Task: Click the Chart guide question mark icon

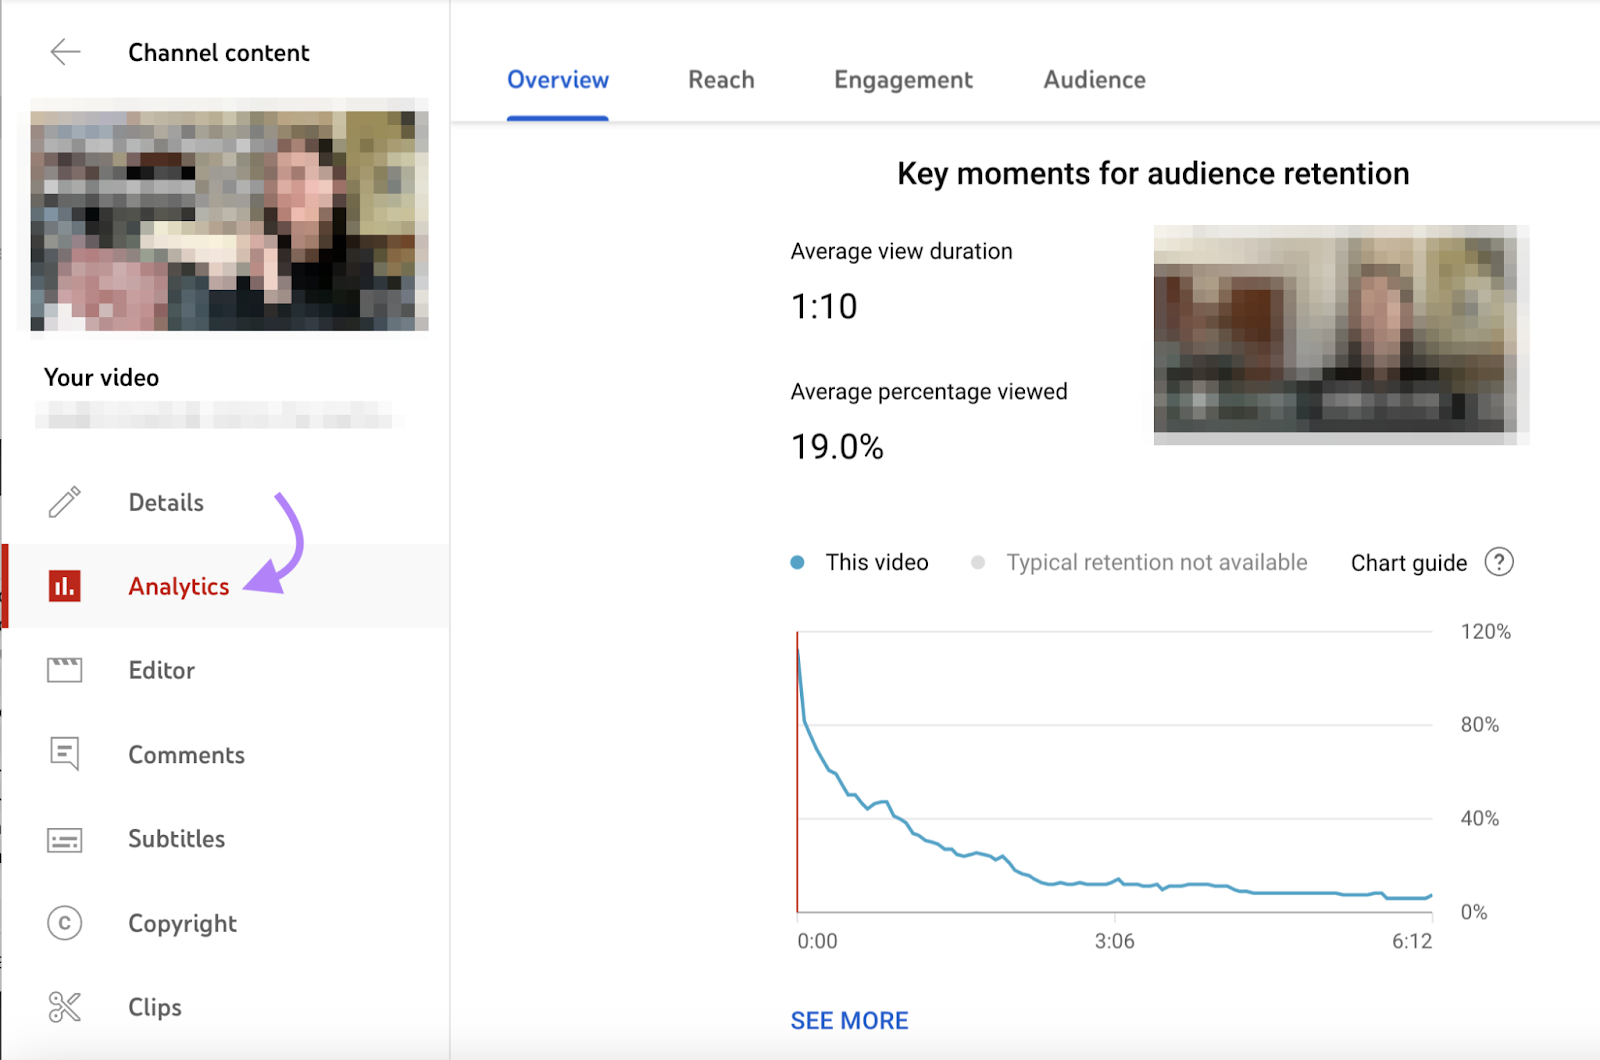Action: (x=1499, y=562)
